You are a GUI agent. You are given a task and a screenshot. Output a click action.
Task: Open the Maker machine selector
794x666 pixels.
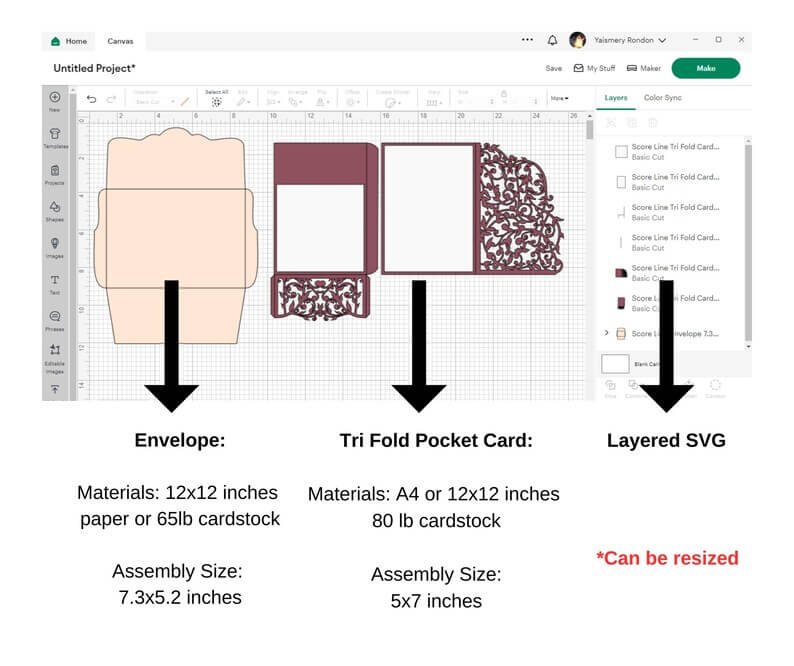pyautogui.click(x=644, y=68)
